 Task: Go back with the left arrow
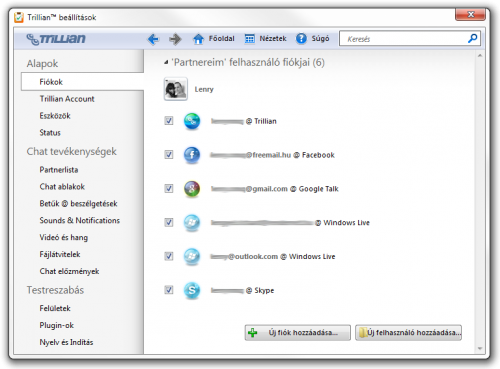pos(153,39)
